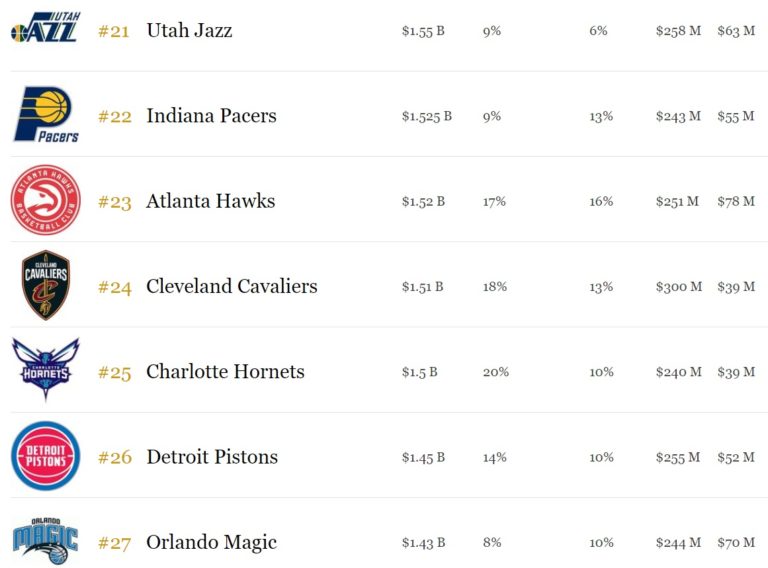Click the Utah Jazz logo
This screenshot has width=768, height=568.
point(45,28)
